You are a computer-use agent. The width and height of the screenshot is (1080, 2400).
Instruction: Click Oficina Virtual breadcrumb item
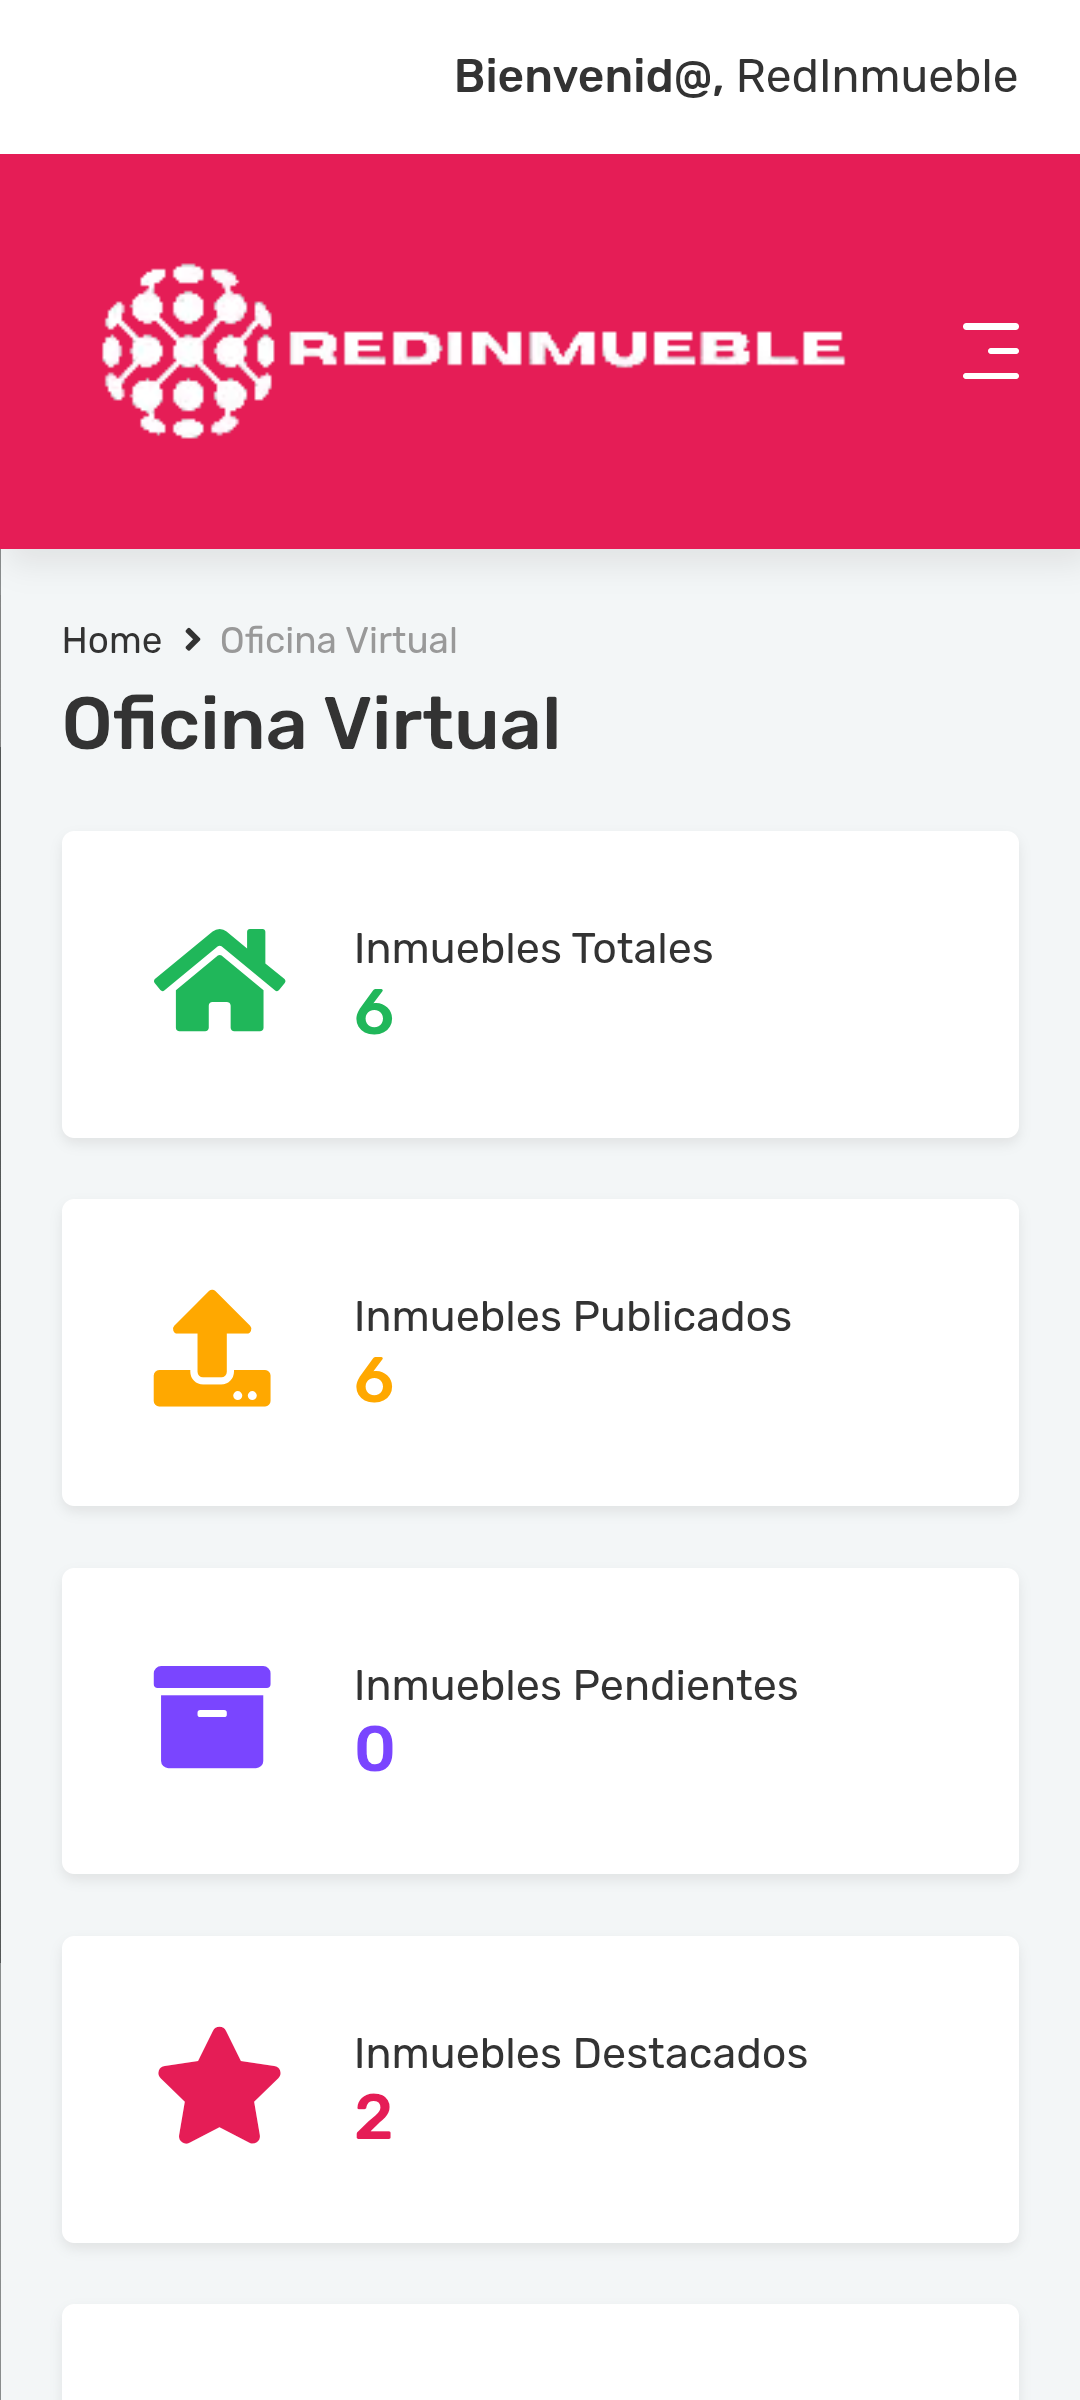(338, 640)
